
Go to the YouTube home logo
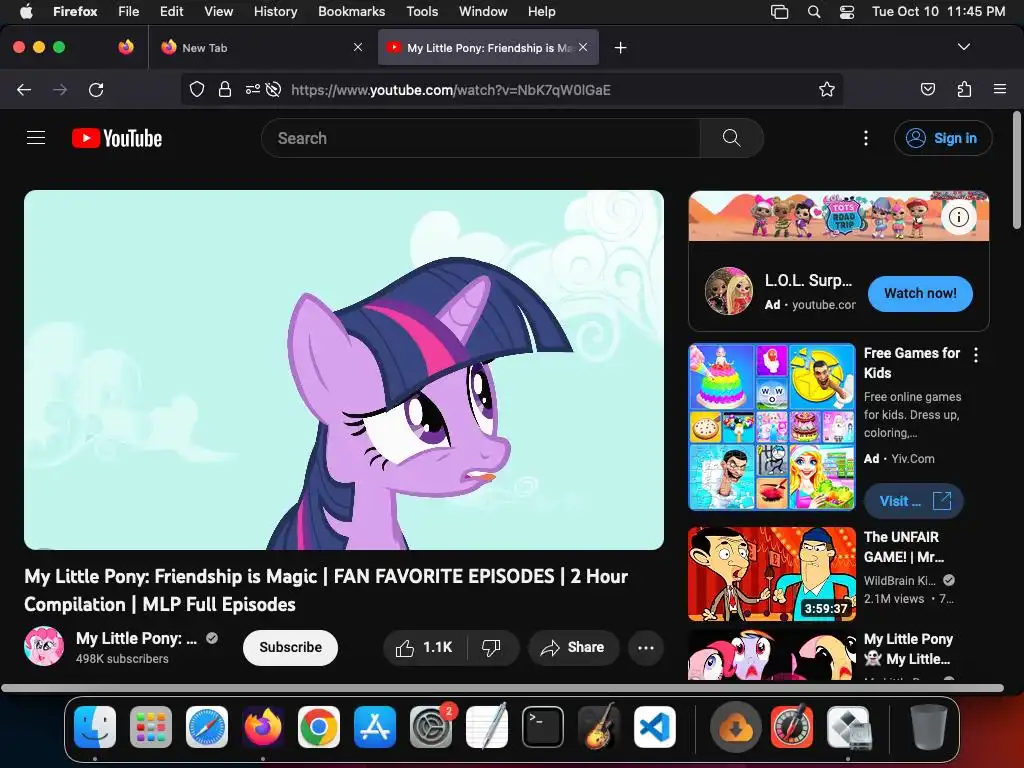pyautogui.click(x=117, y=138)
